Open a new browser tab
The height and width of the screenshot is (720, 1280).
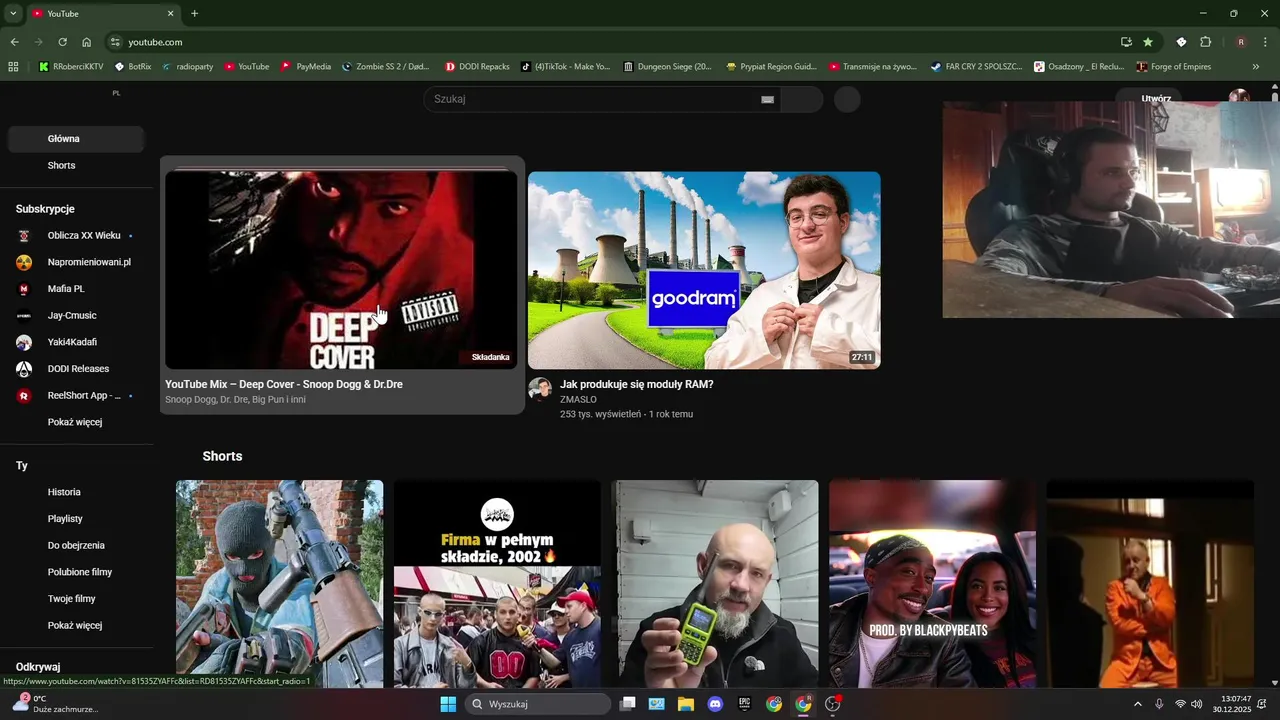pos(194,14)
